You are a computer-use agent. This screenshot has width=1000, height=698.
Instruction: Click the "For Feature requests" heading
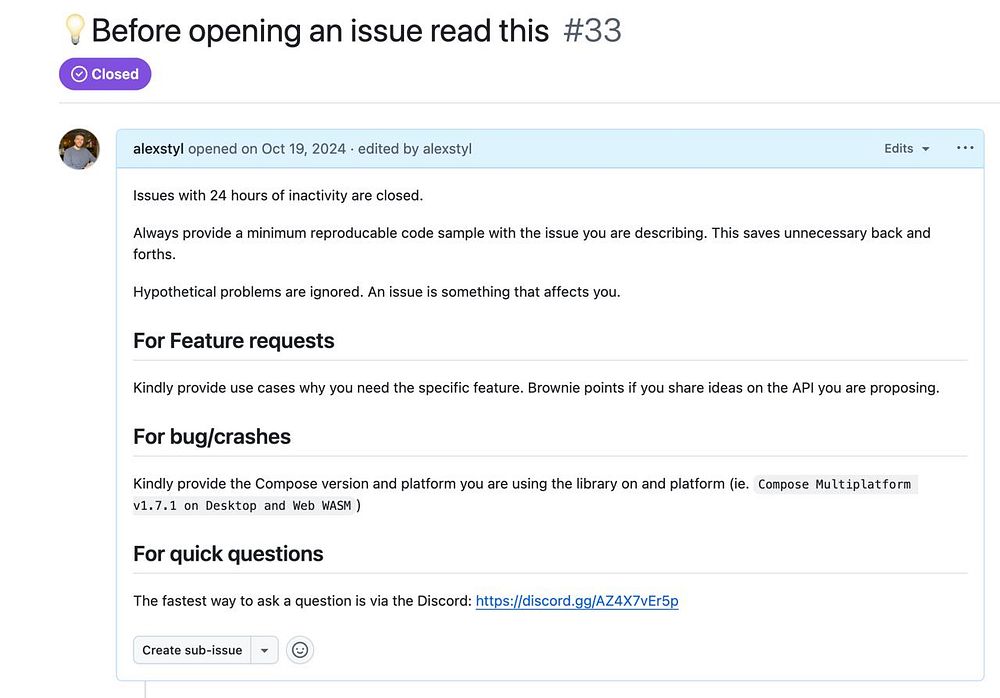[234, 341]
